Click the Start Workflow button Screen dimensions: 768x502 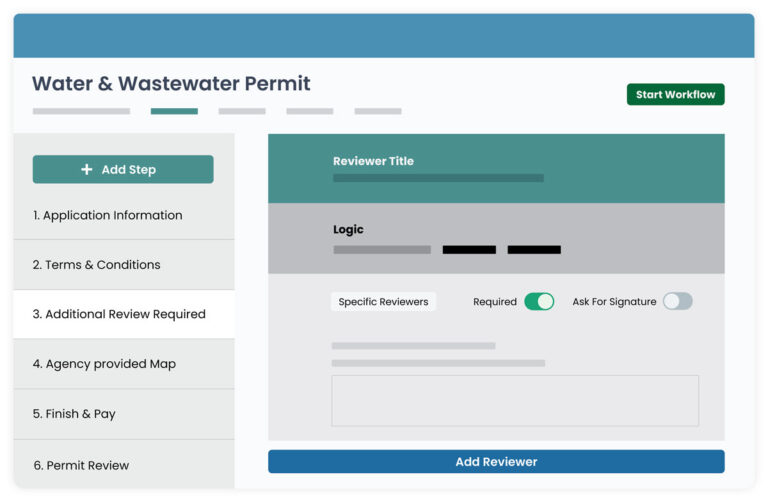tap(675, 95)
